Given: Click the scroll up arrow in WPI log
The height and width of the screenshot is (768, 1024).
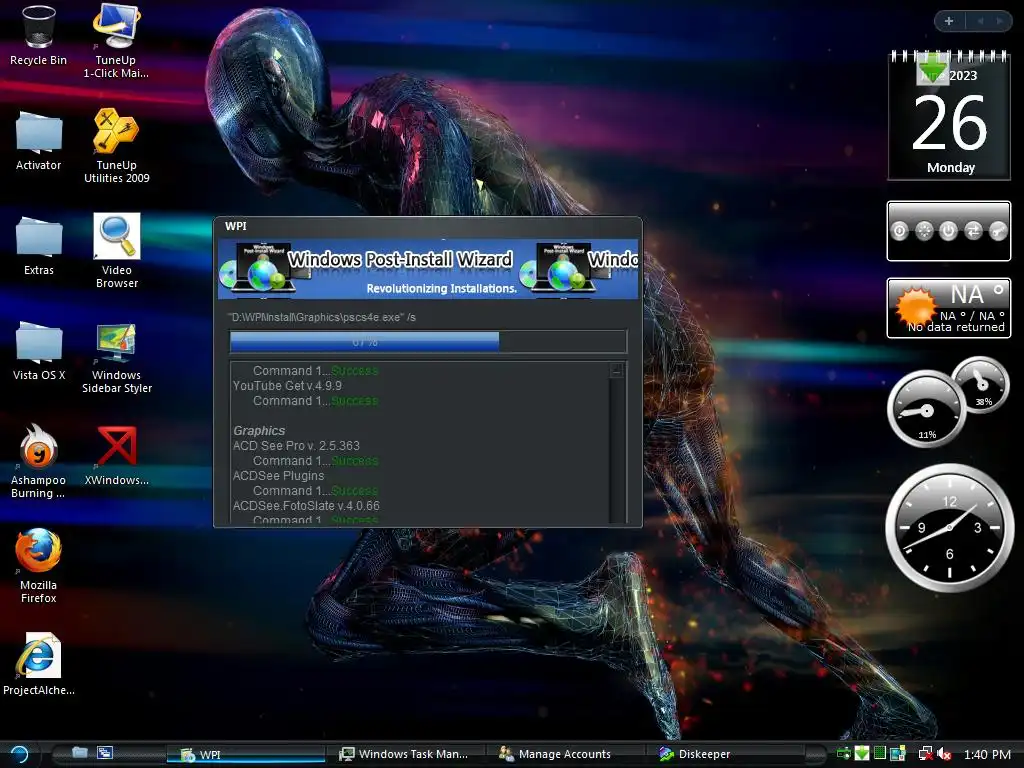Looking at the screenshot, I should click(x=616, y=370).
